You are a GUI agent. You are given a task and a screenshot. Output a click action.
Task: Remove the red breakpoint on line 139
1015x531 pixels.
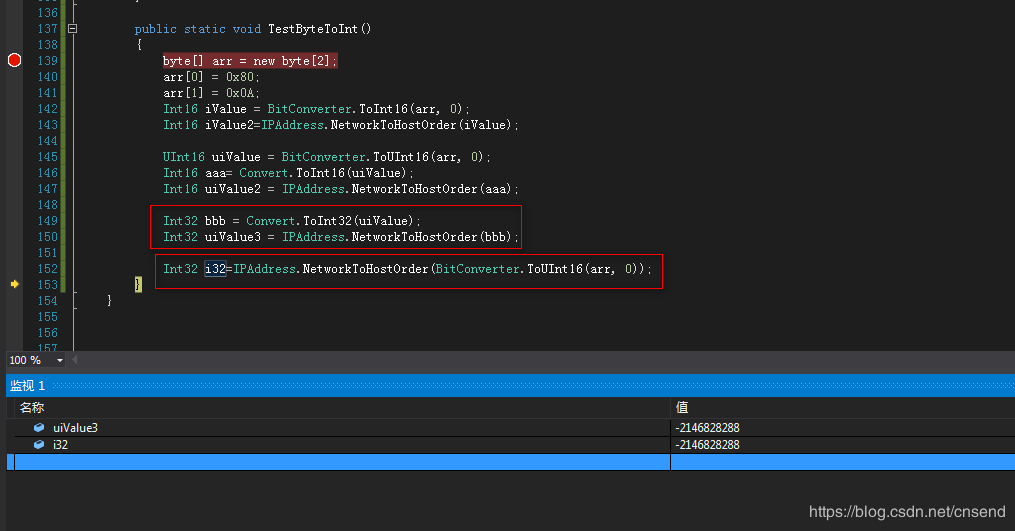(14, 60)
